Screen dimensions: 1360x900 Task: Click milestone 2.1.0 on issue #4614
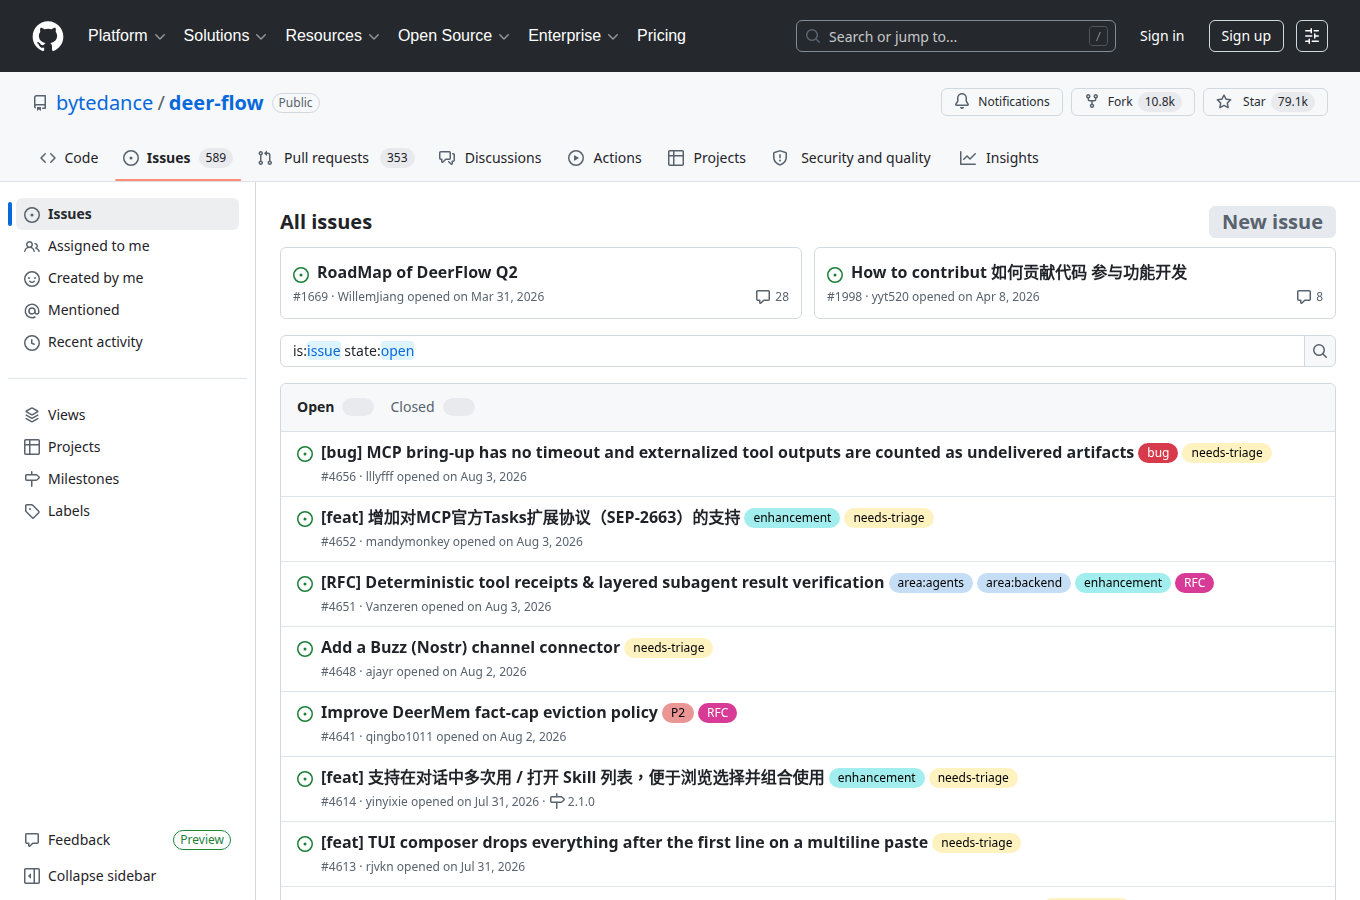[572, 802]
